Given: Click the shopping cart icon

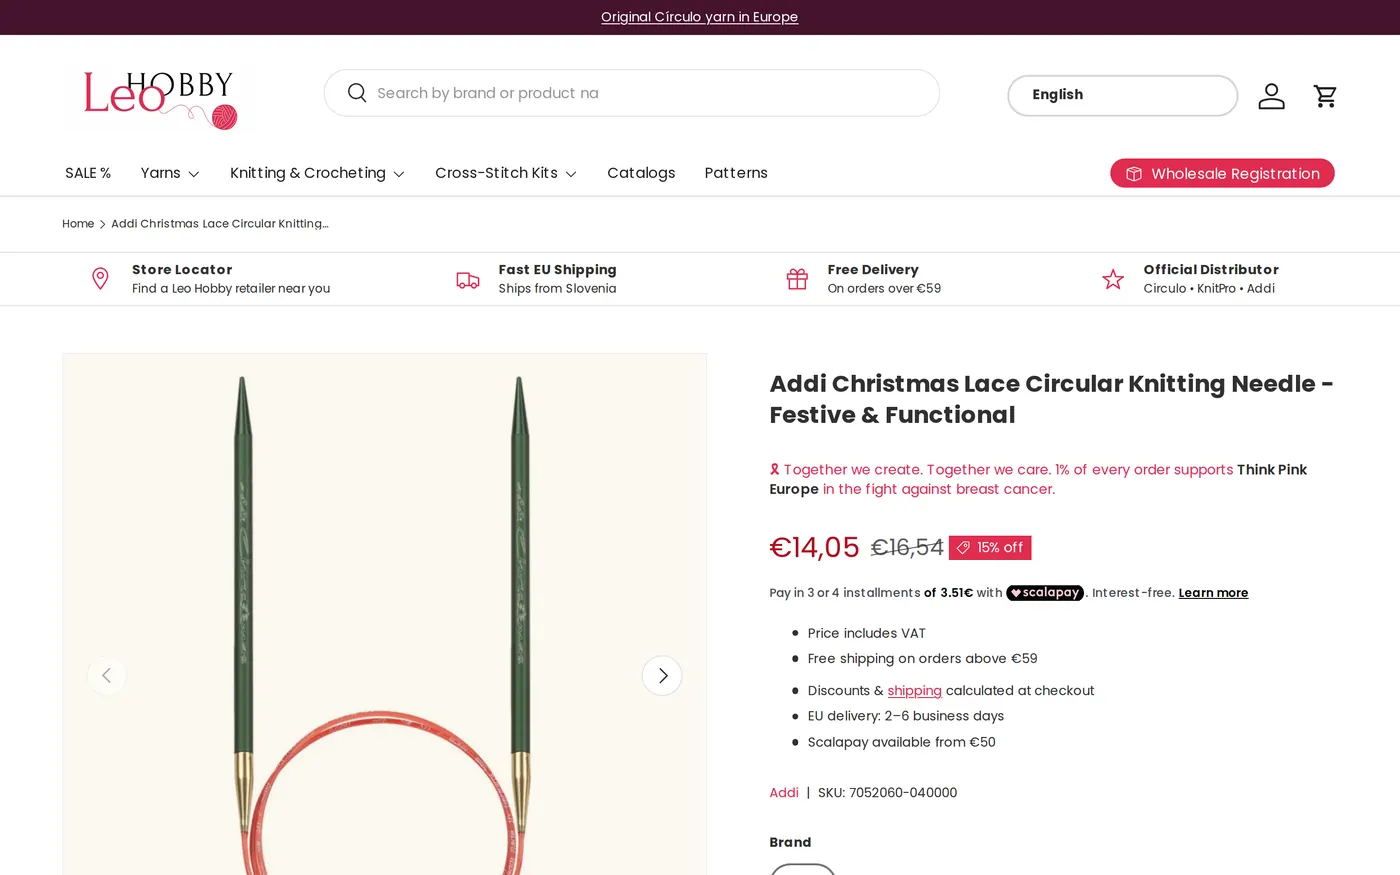Looking at the screenshot, I should coord(1325,96).
